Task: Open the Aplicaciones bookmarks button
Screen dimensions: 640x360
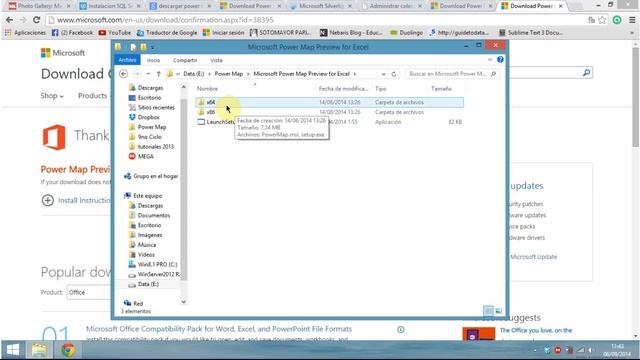Action: click(25, 32)
